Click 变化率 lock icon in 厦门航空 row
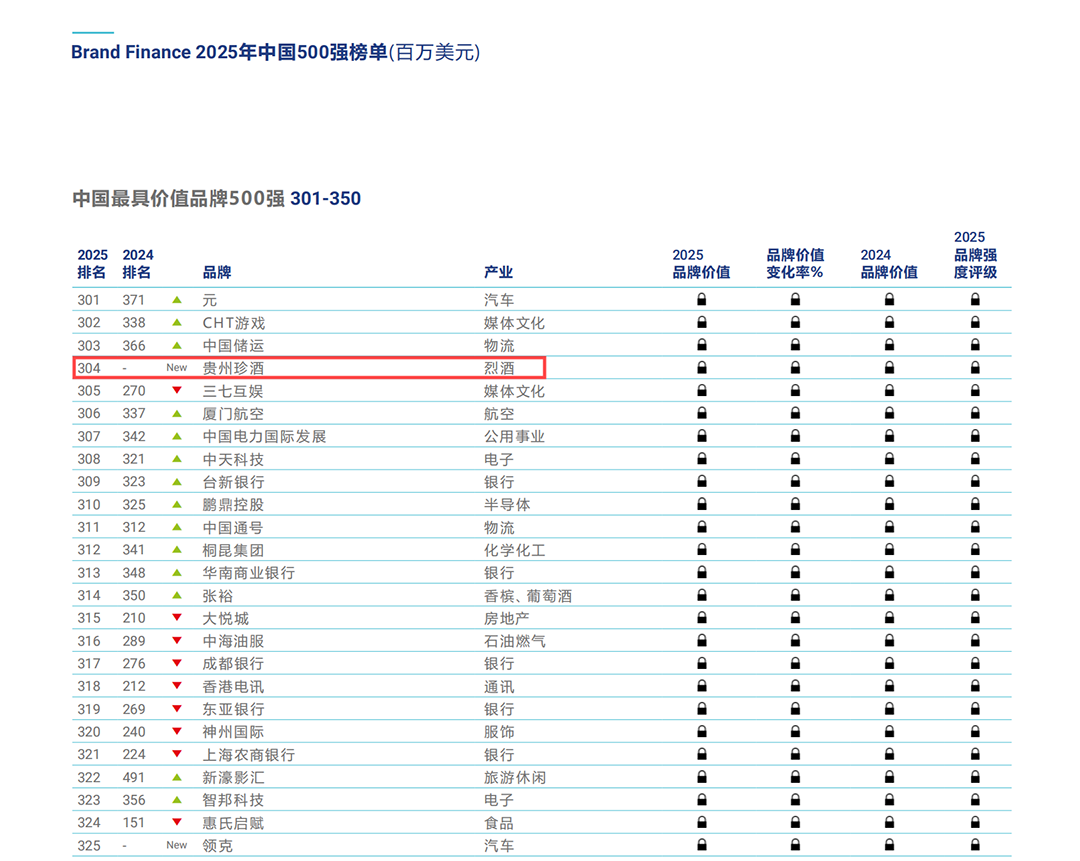 [x=795, y=413]
